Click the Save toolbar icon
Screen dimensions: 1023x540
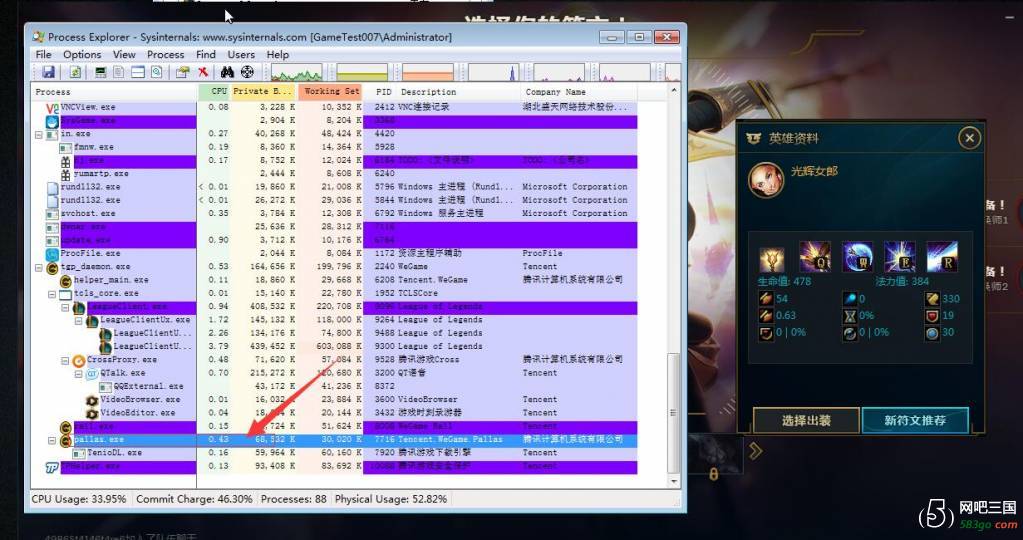click(x=48, y=72)
